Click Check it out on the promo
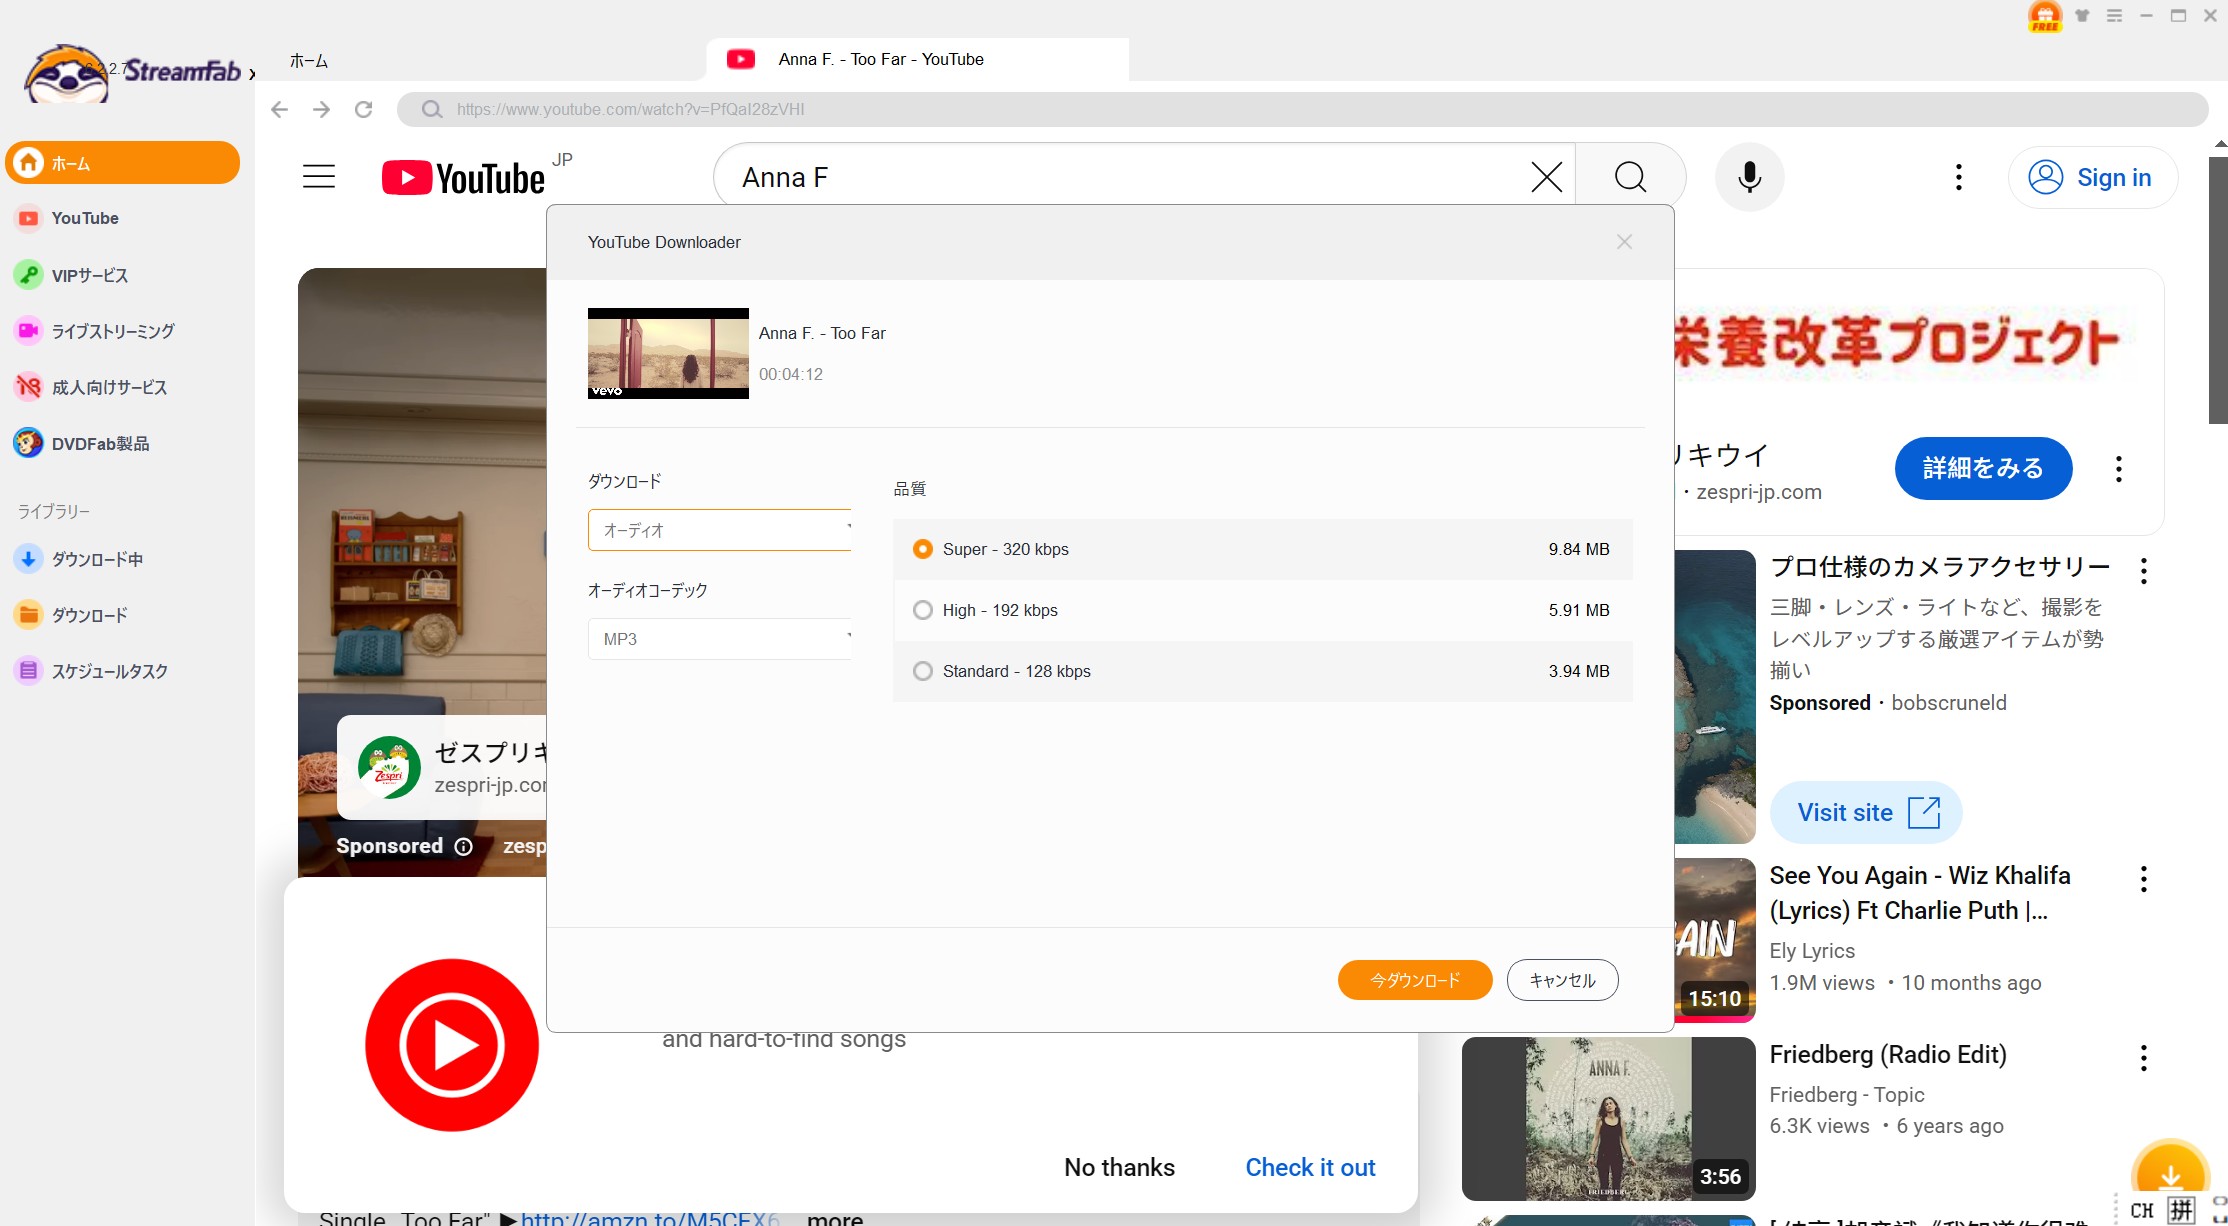This screenshot has width=2228, height=1226. 1310,1167
